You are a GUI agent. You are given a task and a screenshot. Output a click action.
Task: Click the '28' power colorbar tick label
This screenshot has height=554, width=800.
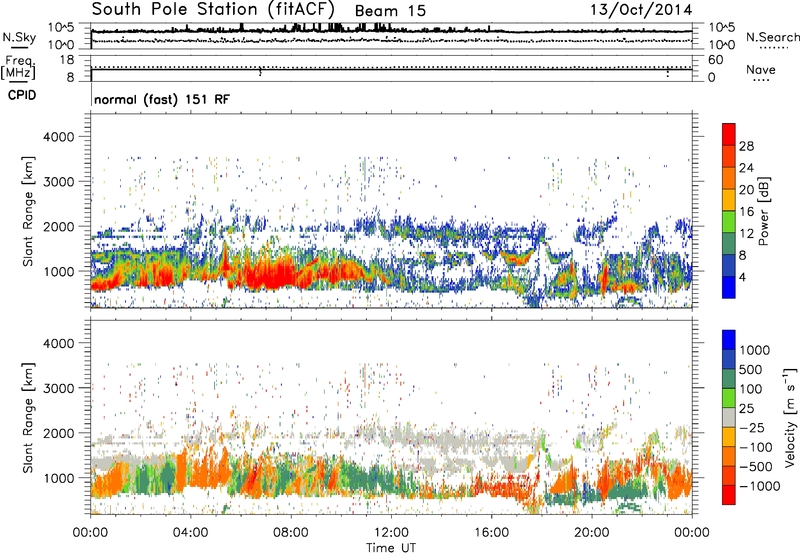[746, 146]
